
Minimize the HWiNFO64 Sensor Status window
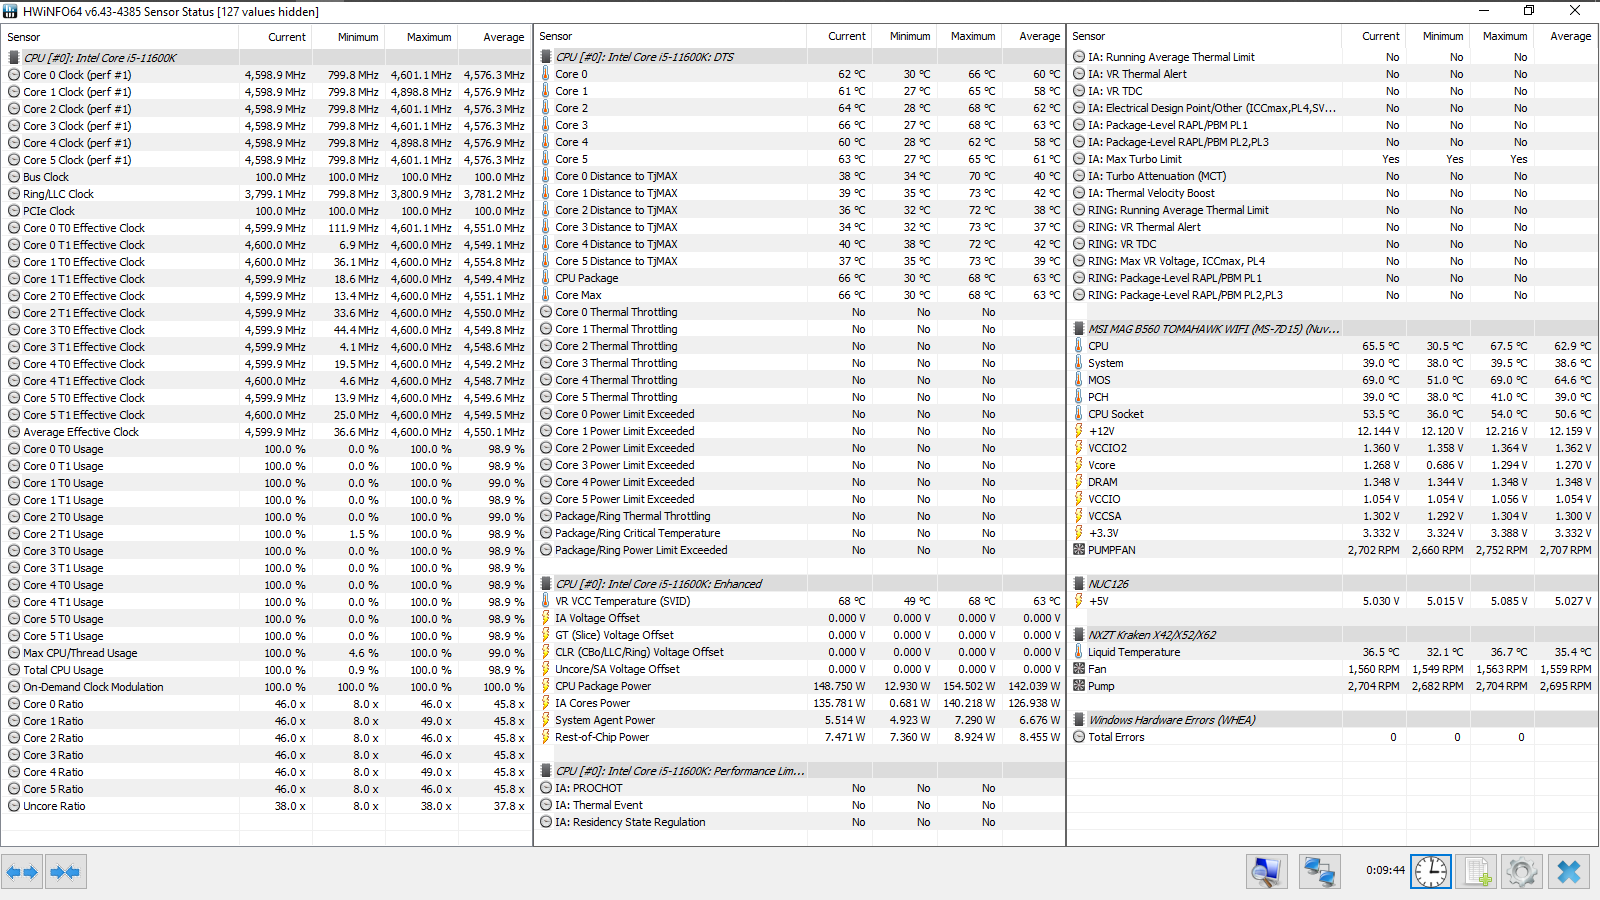[1483, 10]
